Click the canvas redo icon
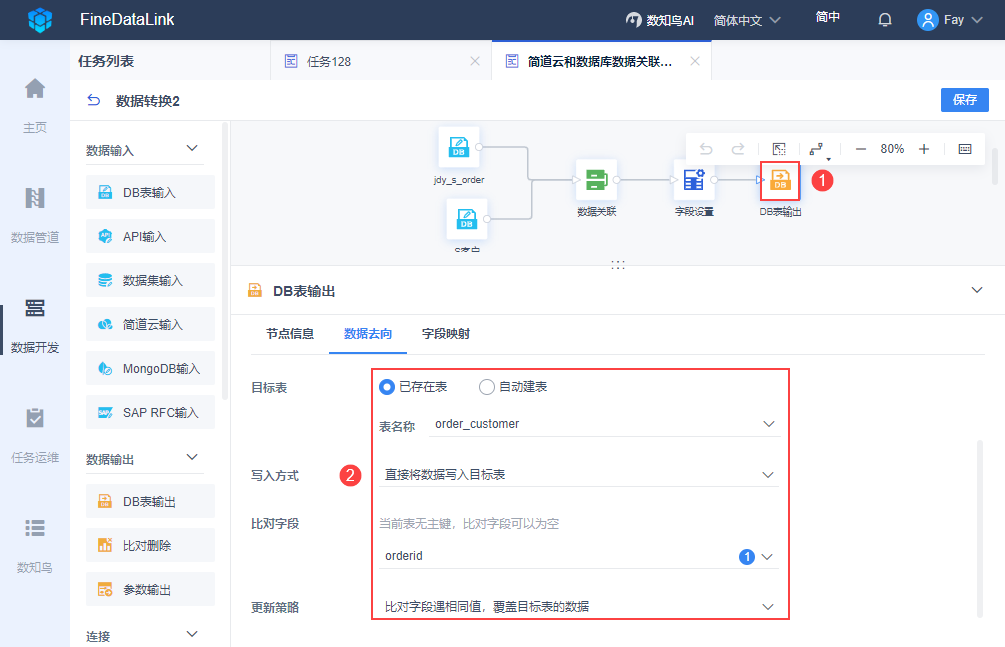Screen dimensions: 1005x647 coord(738,149)
